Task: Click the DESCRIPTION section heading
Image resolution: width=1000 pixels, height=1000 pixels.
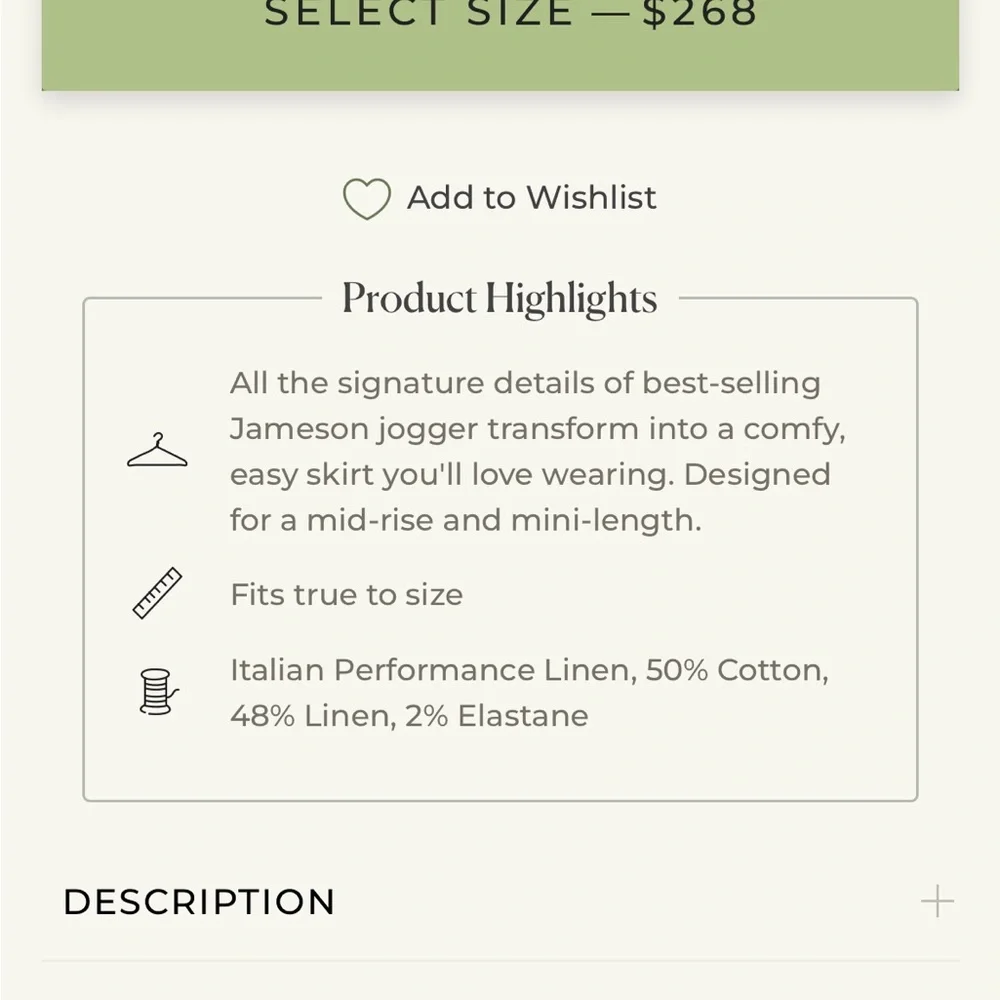Action: (x=199, y=902)
